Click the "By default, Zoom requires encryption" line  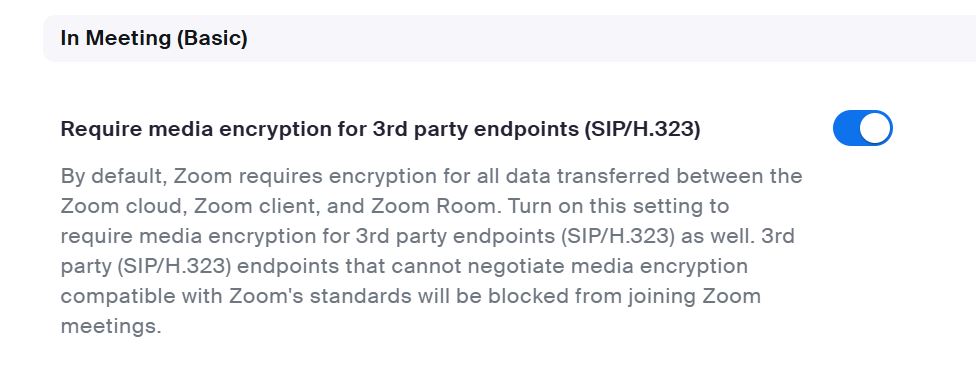431,176
